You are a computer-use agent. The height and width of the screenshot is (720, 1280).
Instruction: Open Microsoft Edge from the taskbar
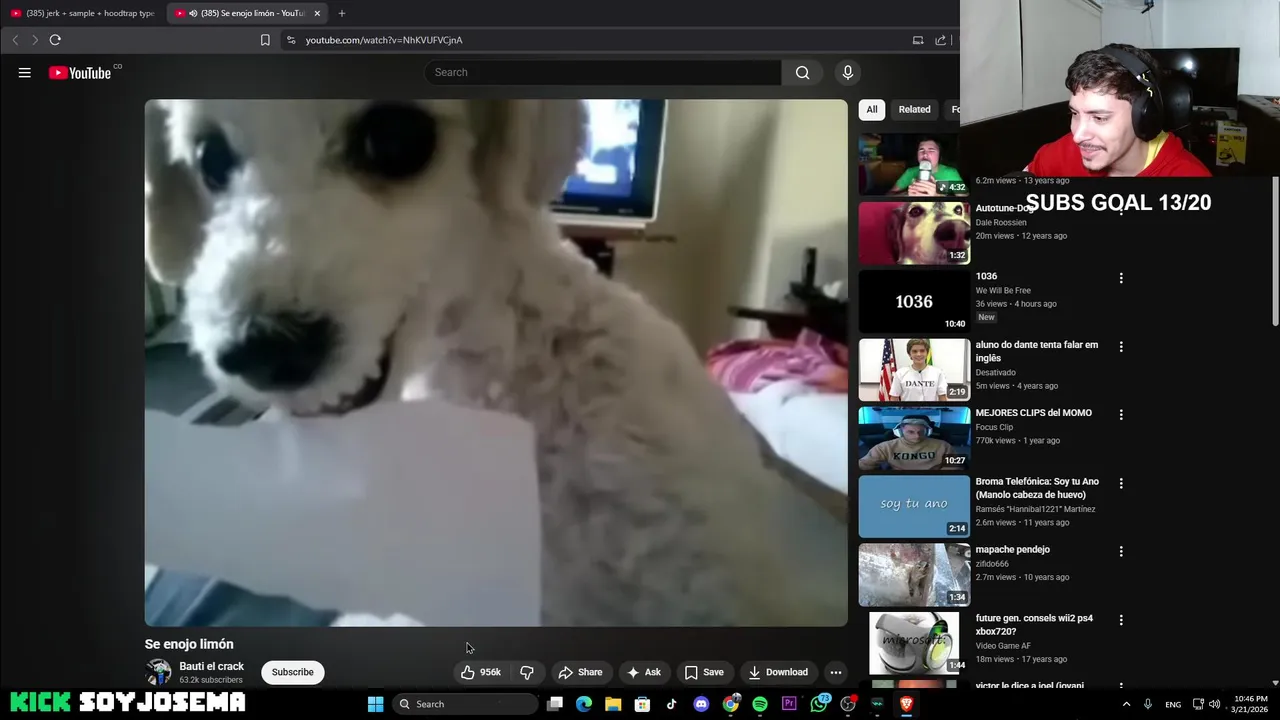coord(584,704)
